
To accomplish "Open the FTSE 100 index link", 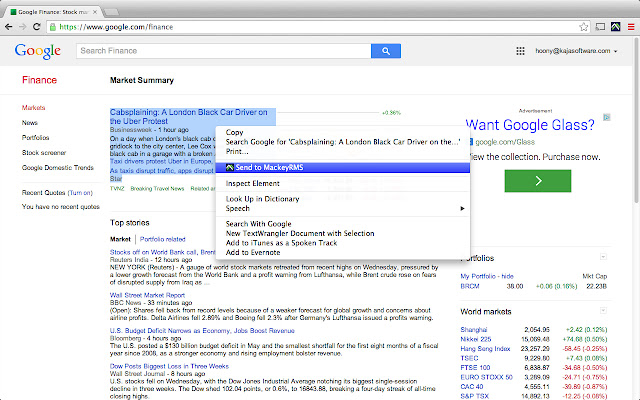I will click(475, 367).
